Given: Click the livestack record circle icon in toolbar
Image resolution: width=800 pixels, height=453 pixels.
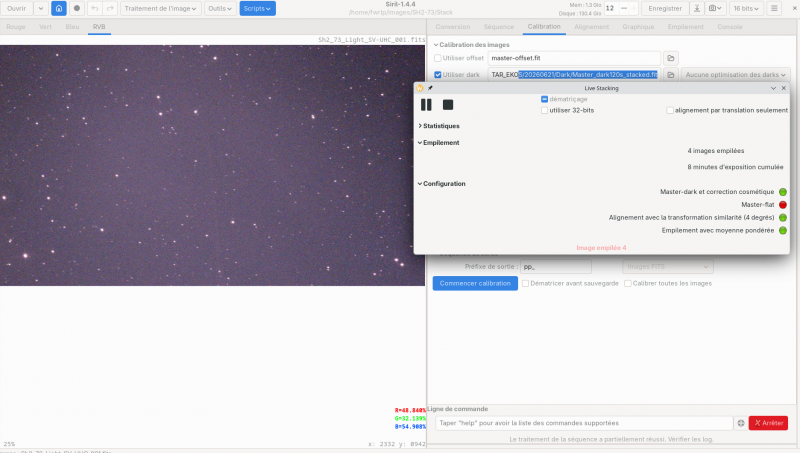Looking at the screenshot, I should 77,8.
